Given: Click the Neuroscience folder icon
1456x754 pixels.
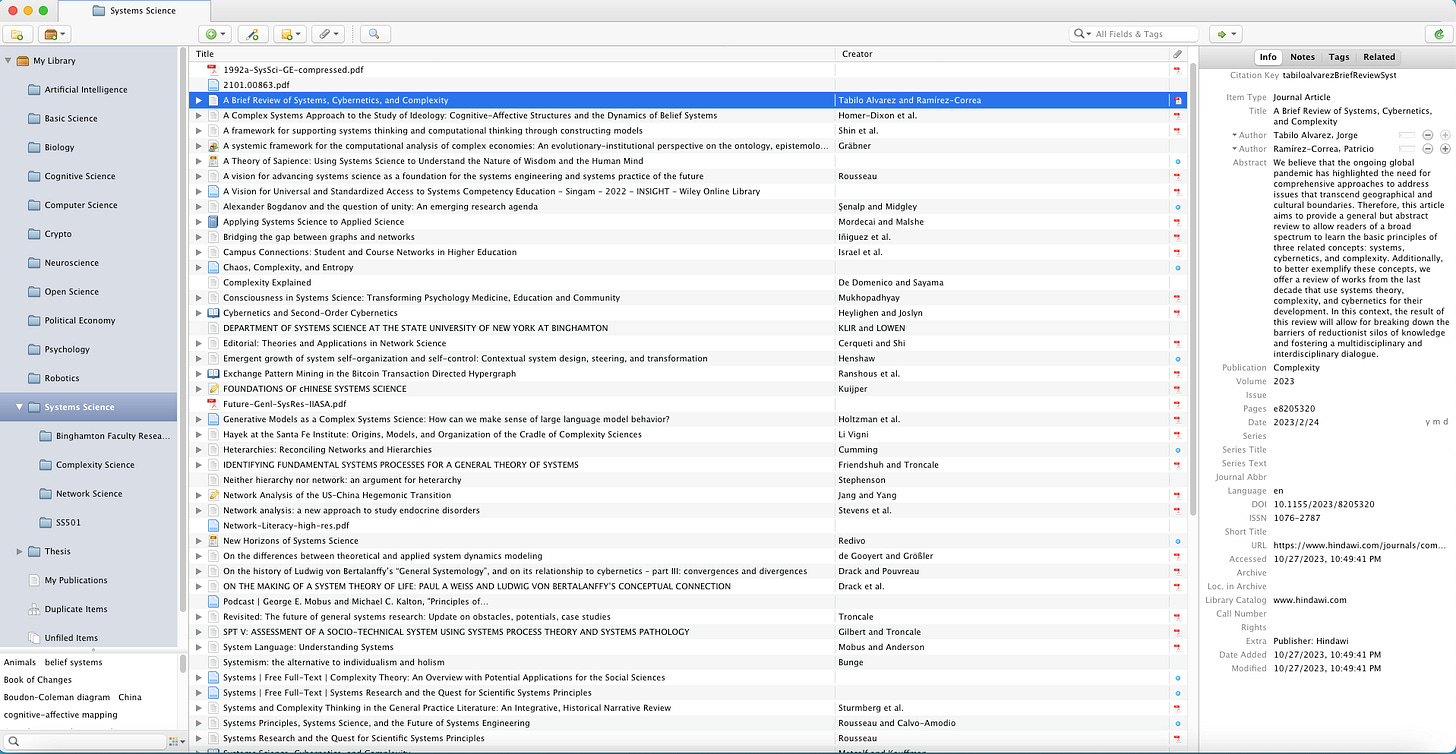Looking at the screenshot, I should click(35, 263).
